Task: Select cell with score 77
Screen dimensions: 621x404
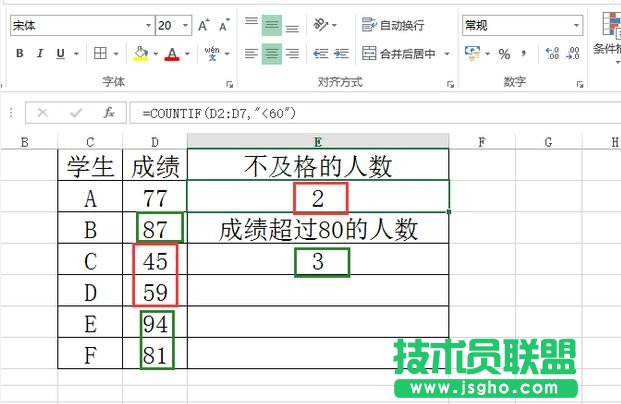Action: (155, 197)
